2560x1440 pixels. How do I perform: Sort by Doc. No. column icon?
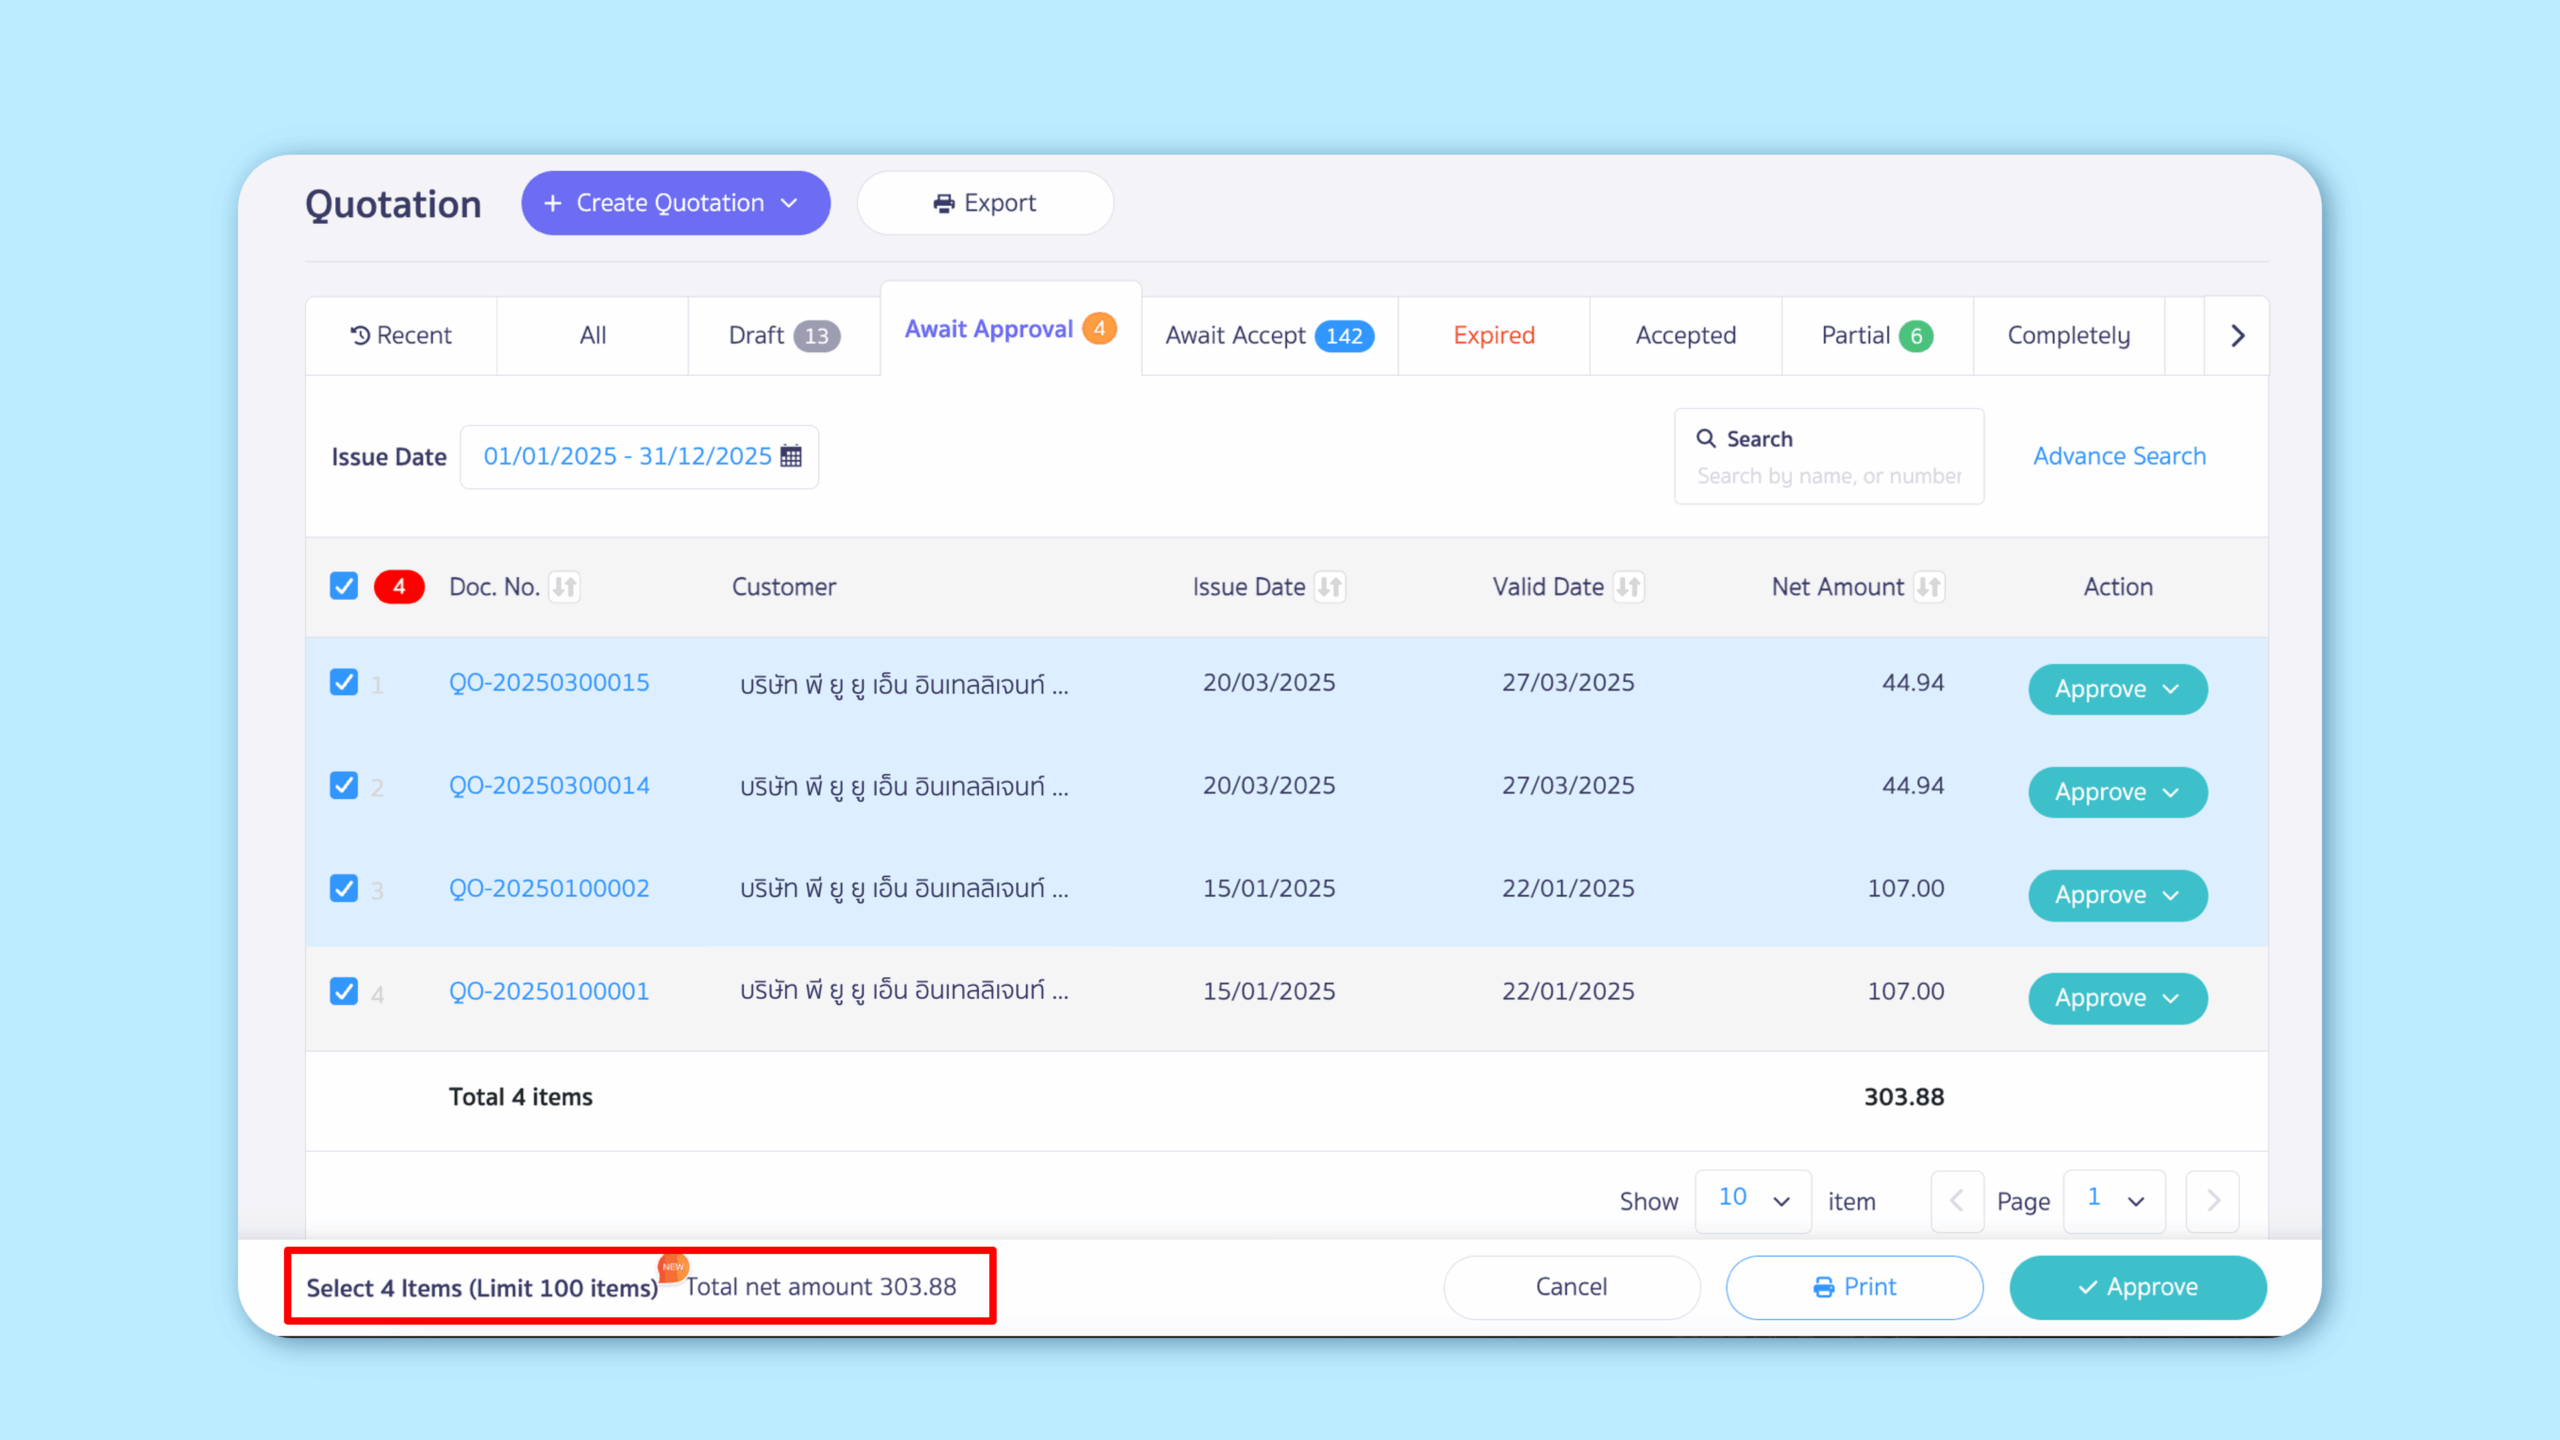point(565,587)
